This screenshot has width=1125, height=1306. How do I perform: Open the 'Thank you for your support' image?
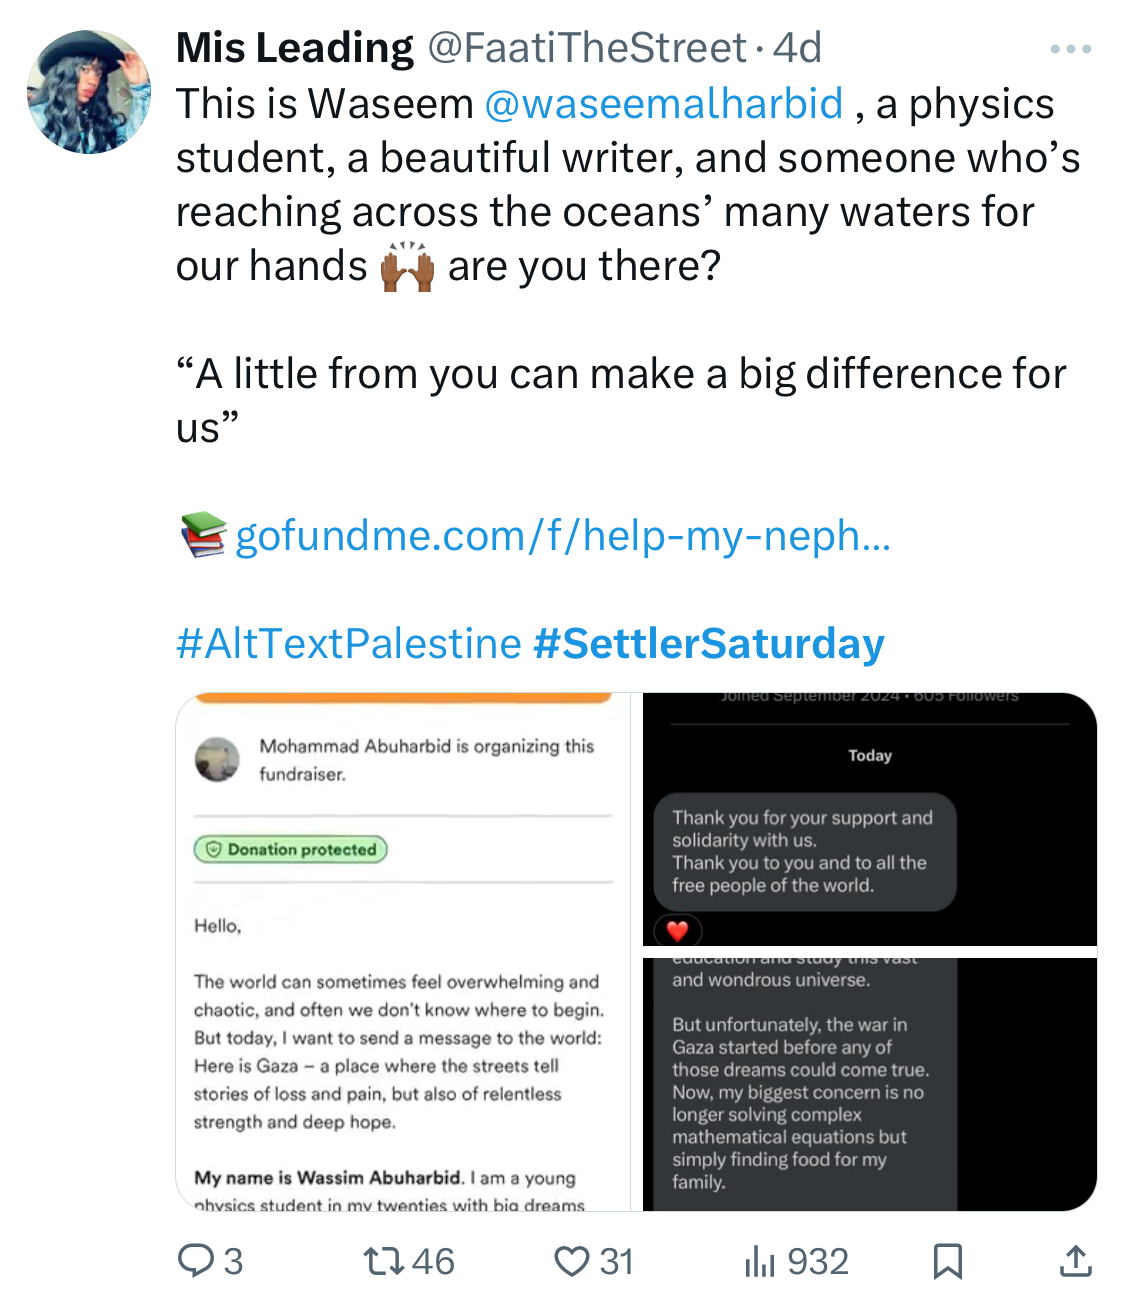tap(870, 819)
